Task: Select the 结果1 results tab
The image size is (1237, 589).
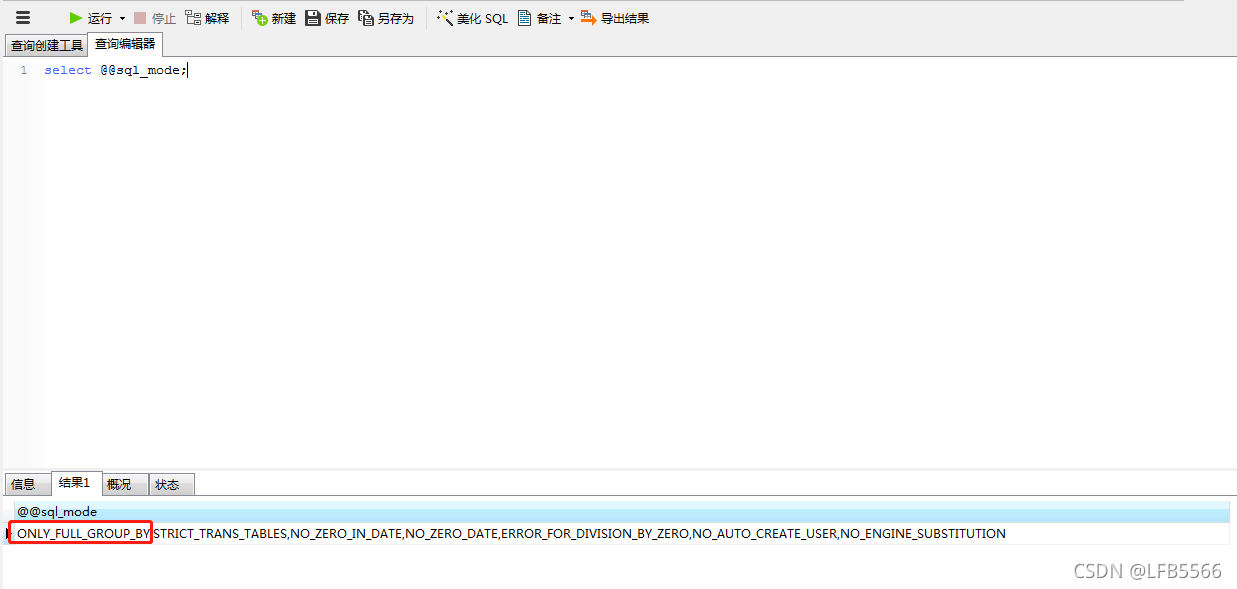Action: 75,483
